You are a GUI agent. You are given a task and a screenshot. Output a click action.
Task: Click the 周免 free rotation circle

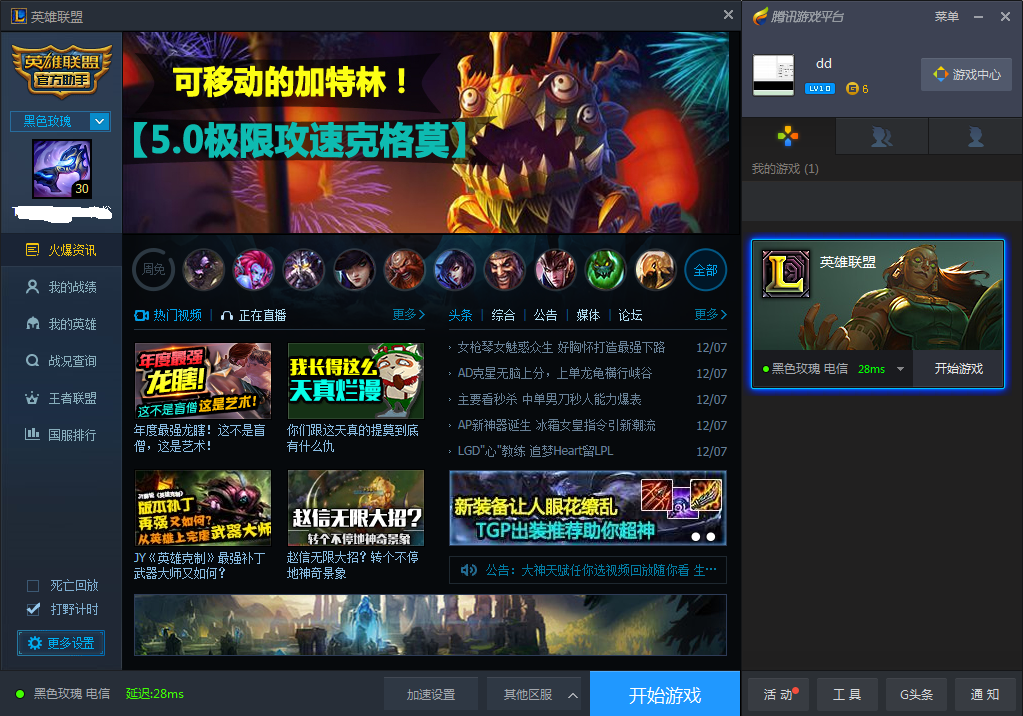[x=153, y=269]
